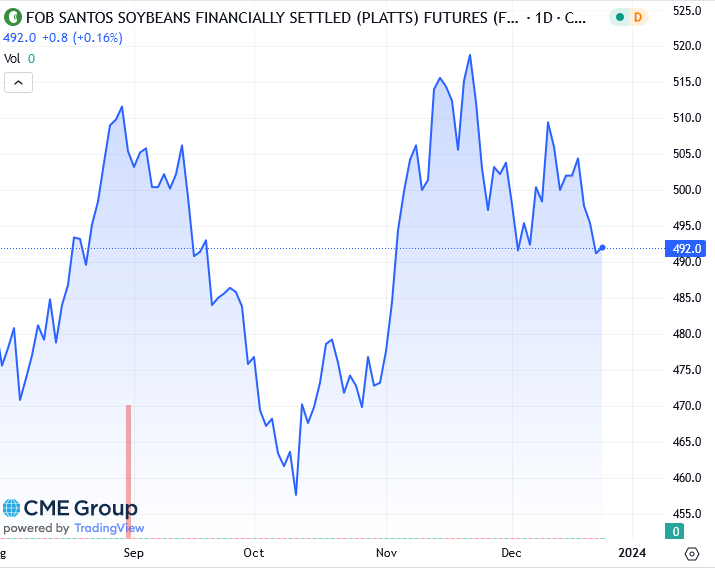This screenshot has height=569, width=715.
Task: Click the Sep label on time axis
Action: (x=133, y=552)
